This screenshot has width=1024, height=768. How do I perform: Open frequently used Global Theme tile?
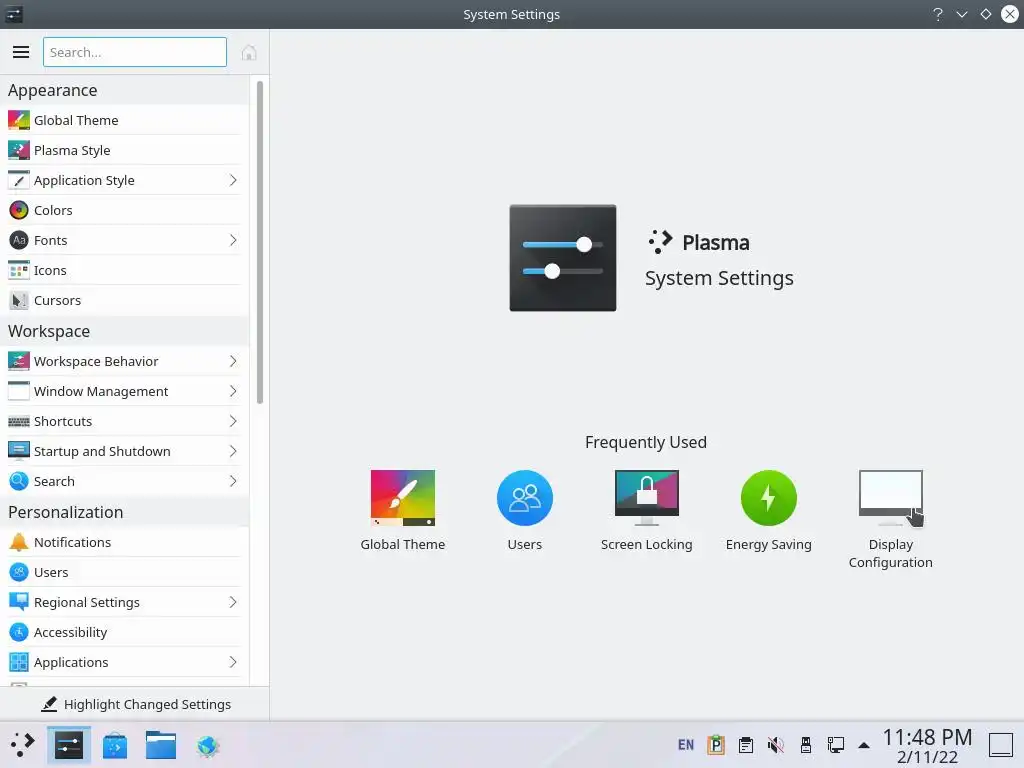point(402,511)
